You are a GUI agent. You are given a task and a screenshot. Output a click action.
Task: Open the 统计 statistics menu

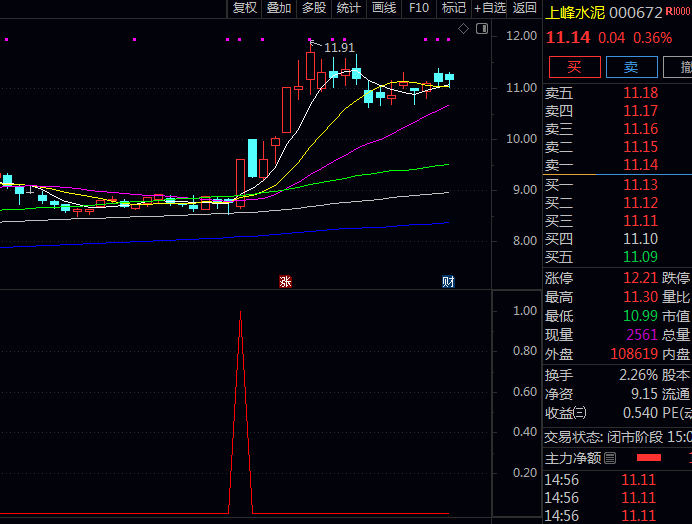349,8
